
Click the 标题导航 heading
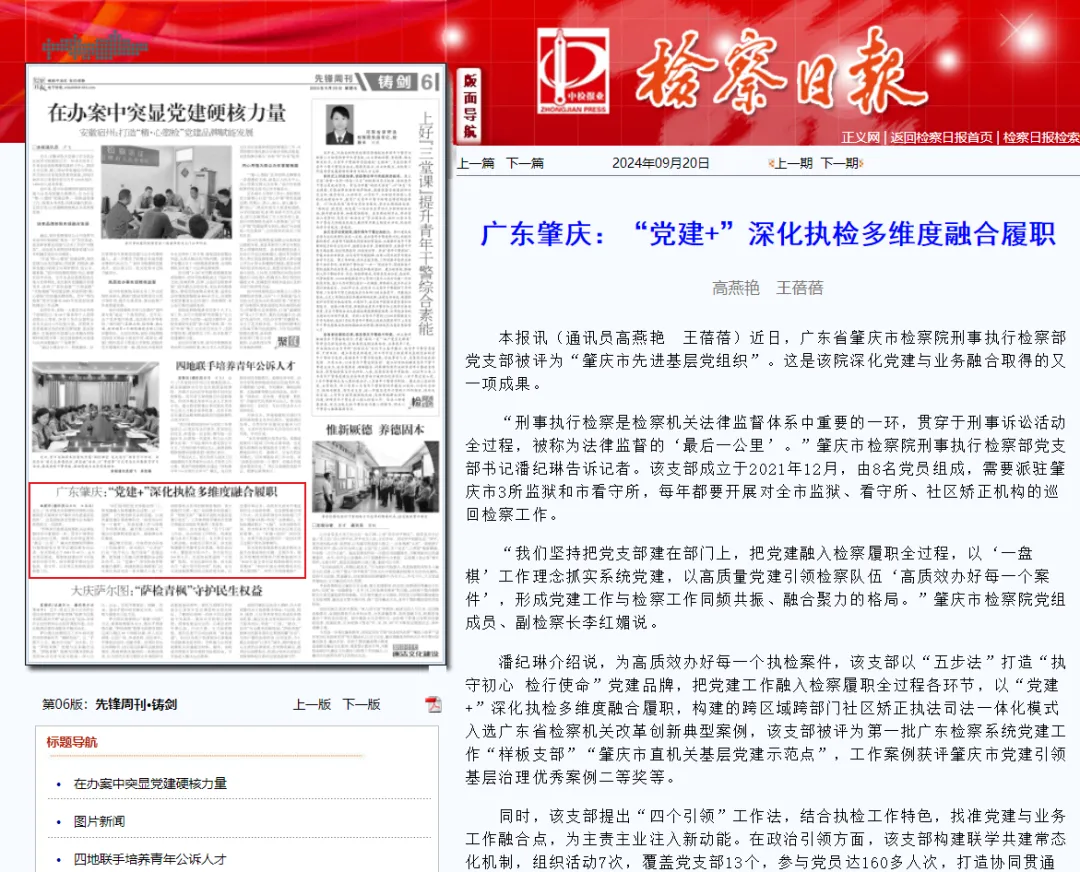coord(72,742)
